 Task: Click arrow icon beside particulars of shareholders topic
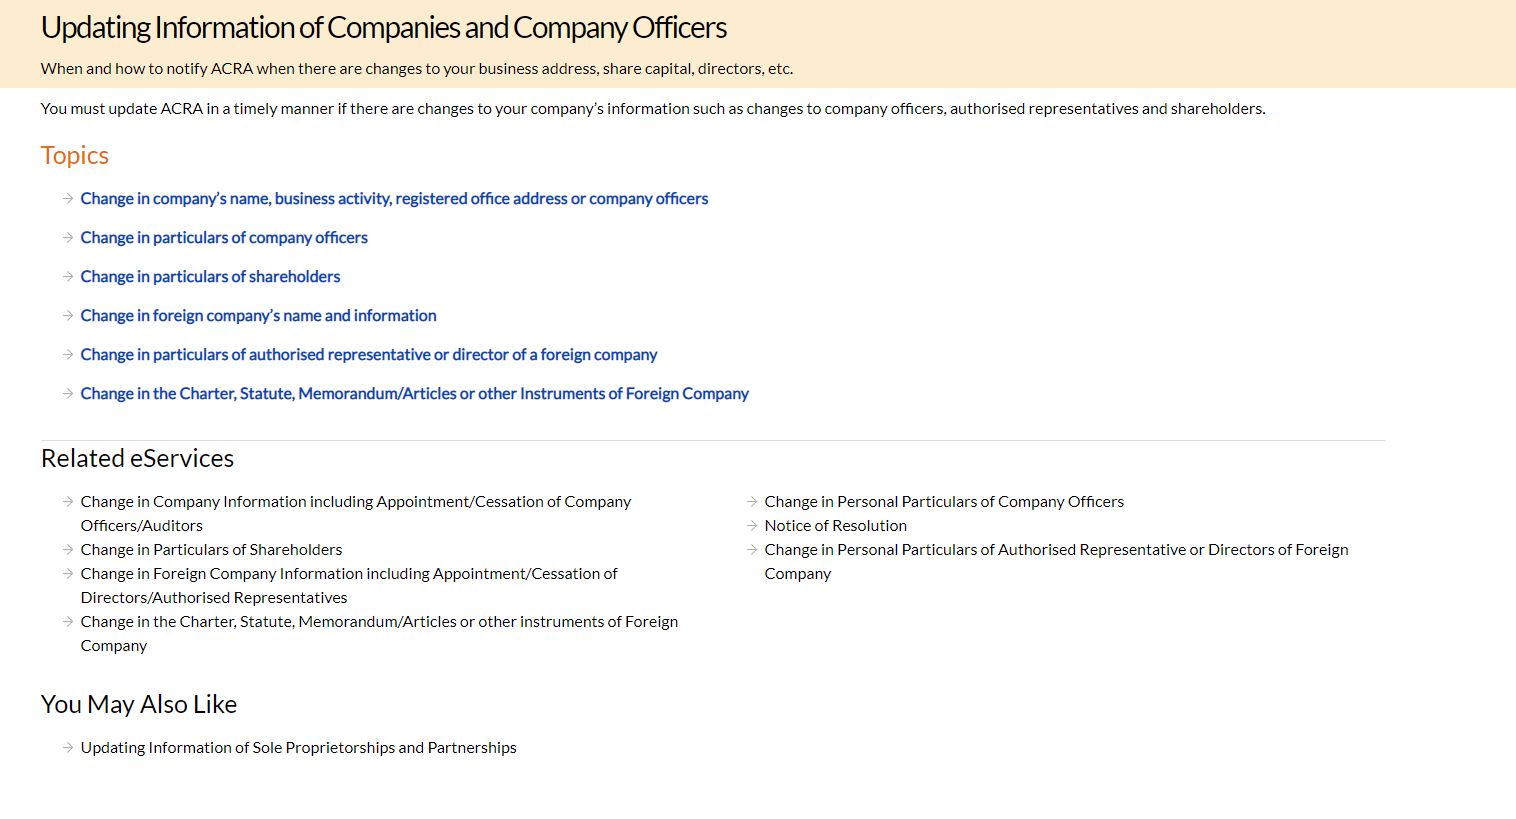pos(68,276)
